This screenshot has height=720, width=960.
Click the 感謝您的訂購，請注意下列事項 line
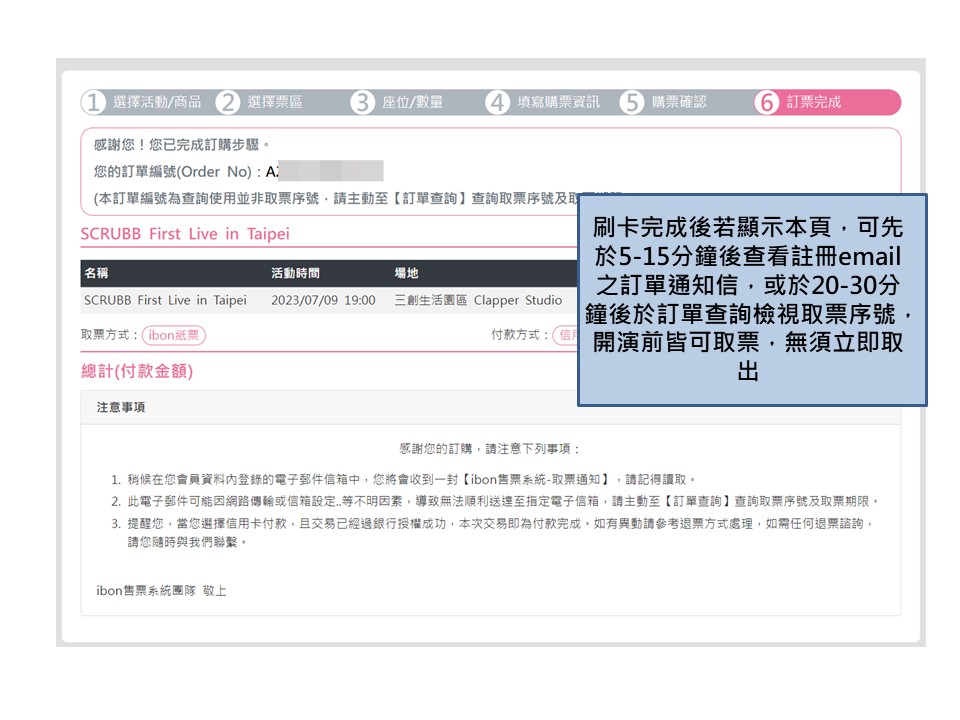pyautogui.click(x=490, y=449)
